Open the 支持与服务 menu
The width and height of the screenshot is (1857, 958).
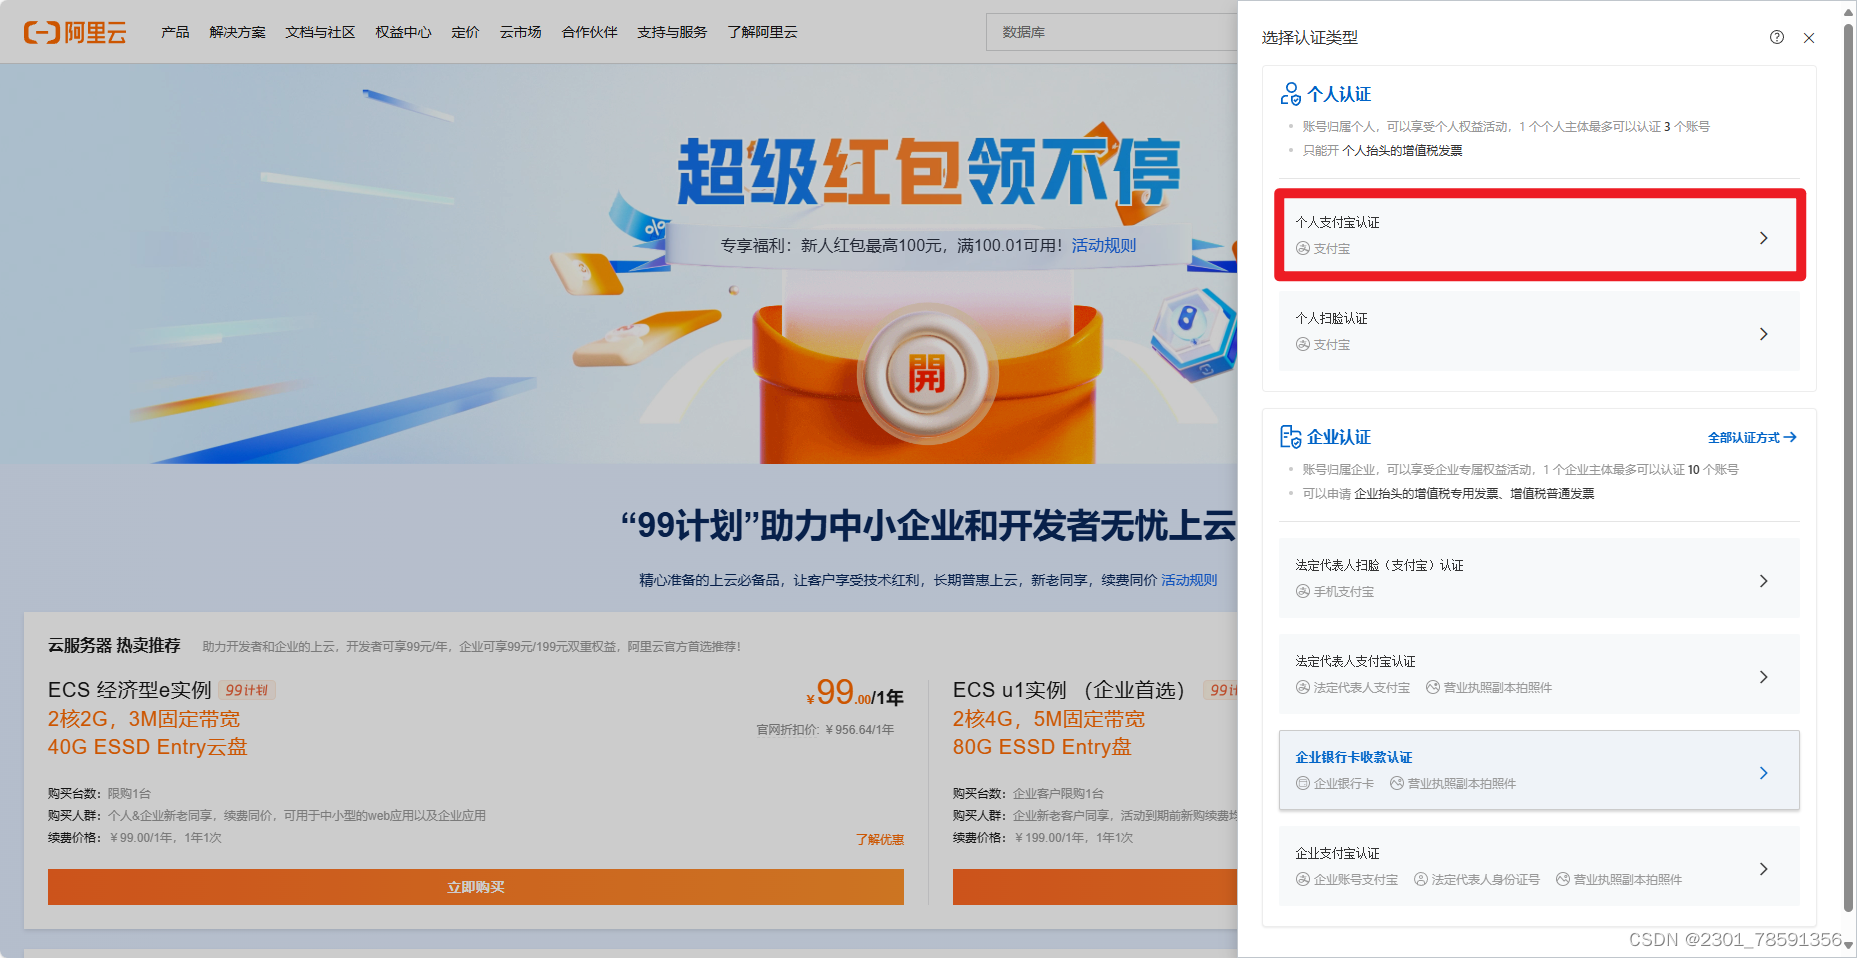point(672,32)
